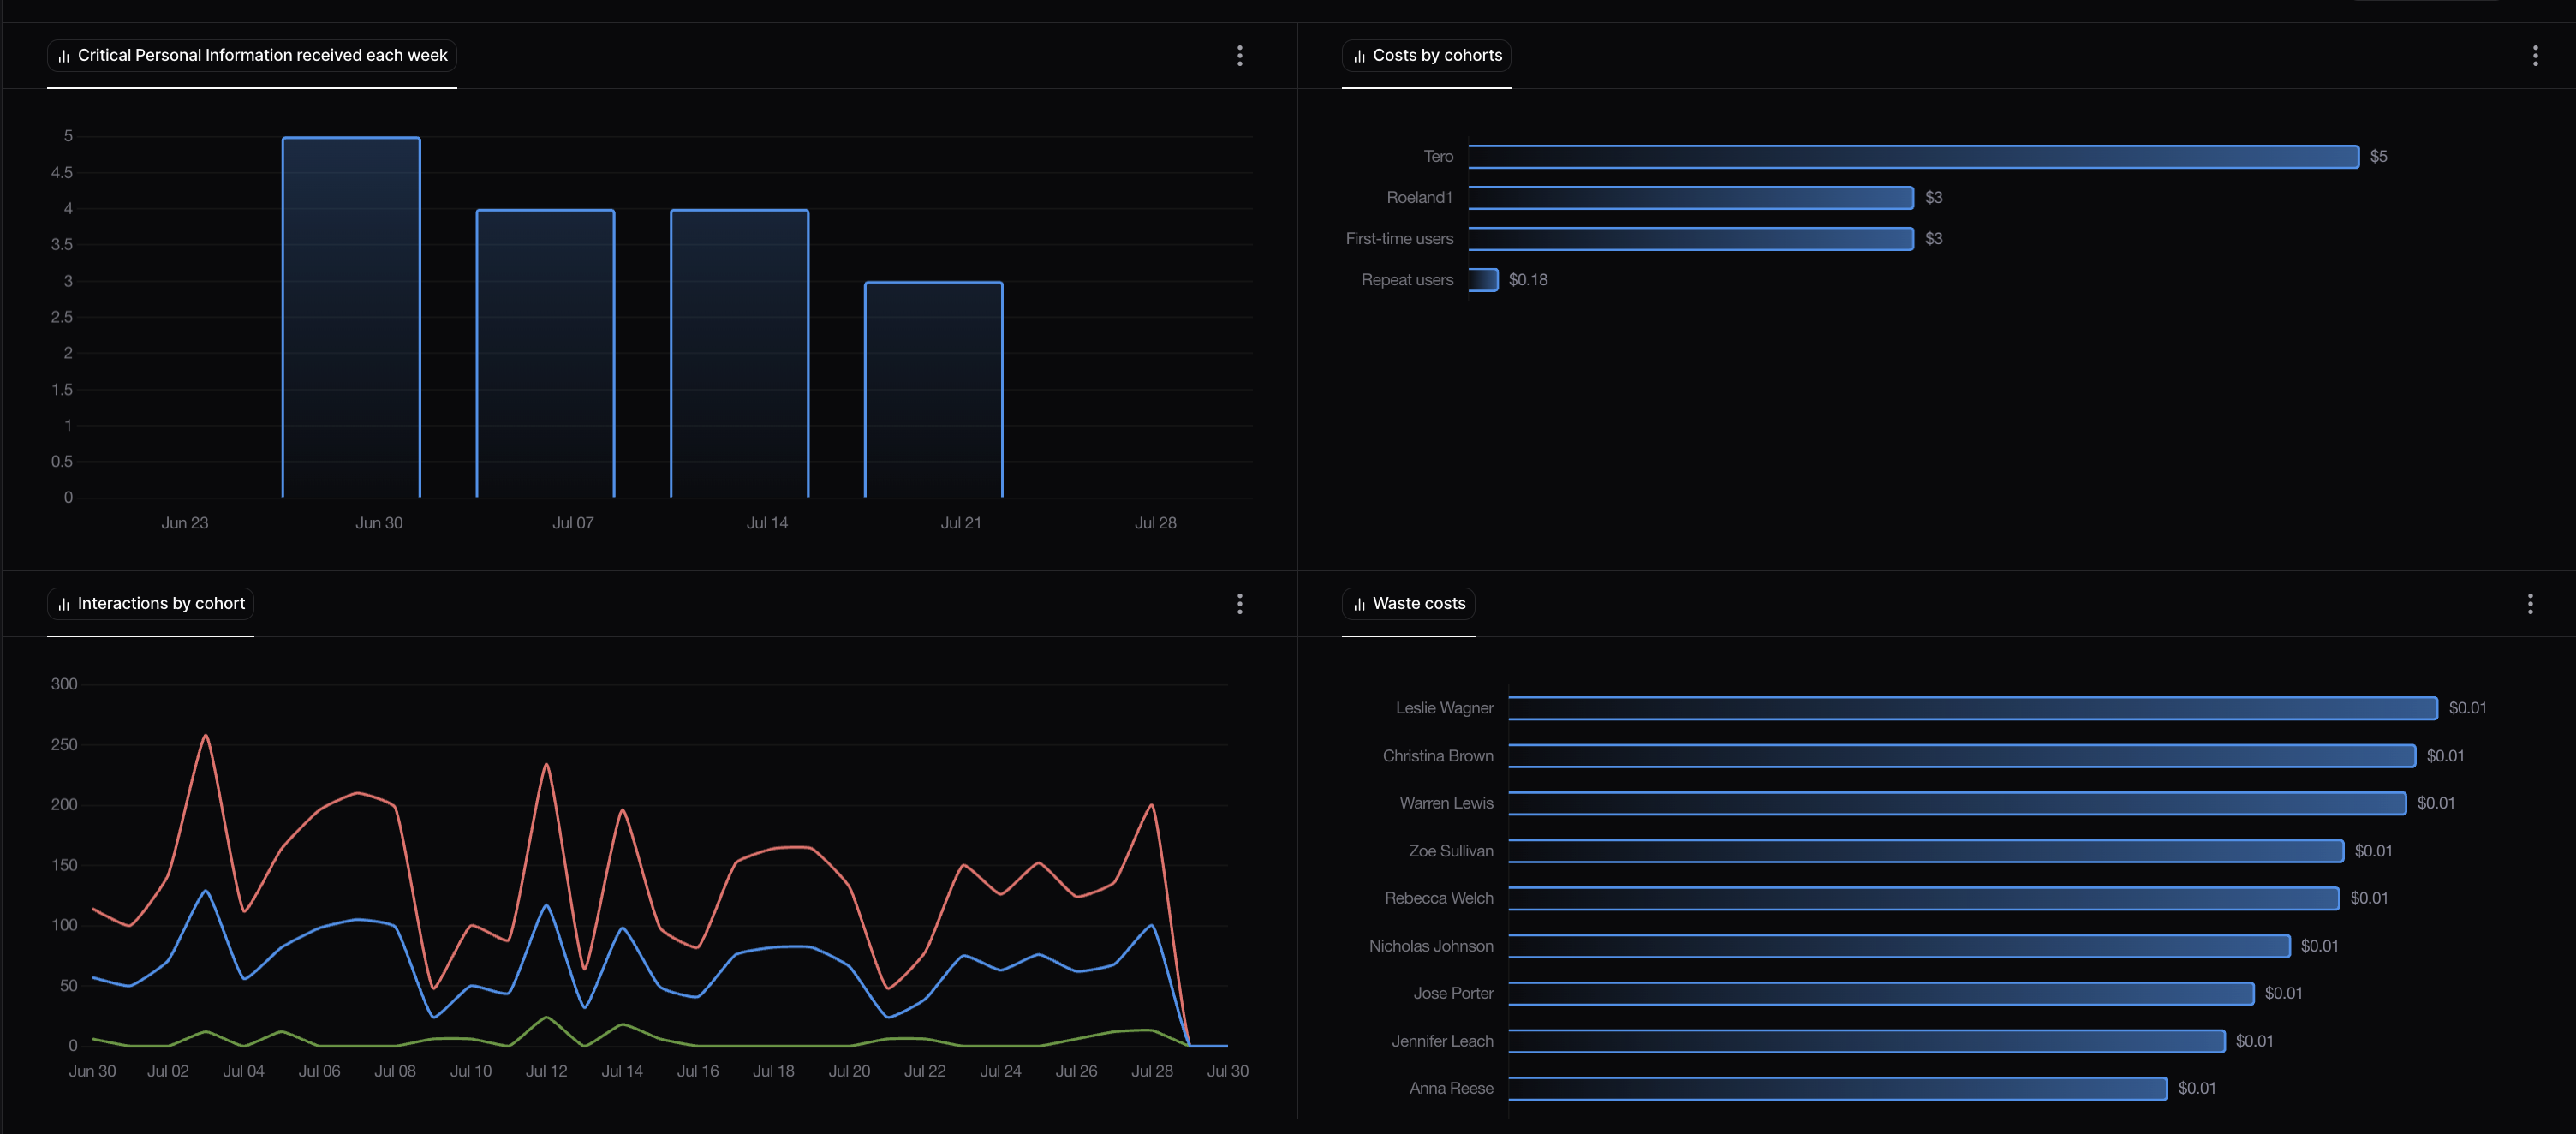Image resolution: width=2576 pixels, height=1134 pixels.
Task: Open the Costs by cohorts kebab menu
Action: (x=2534, y=56)
